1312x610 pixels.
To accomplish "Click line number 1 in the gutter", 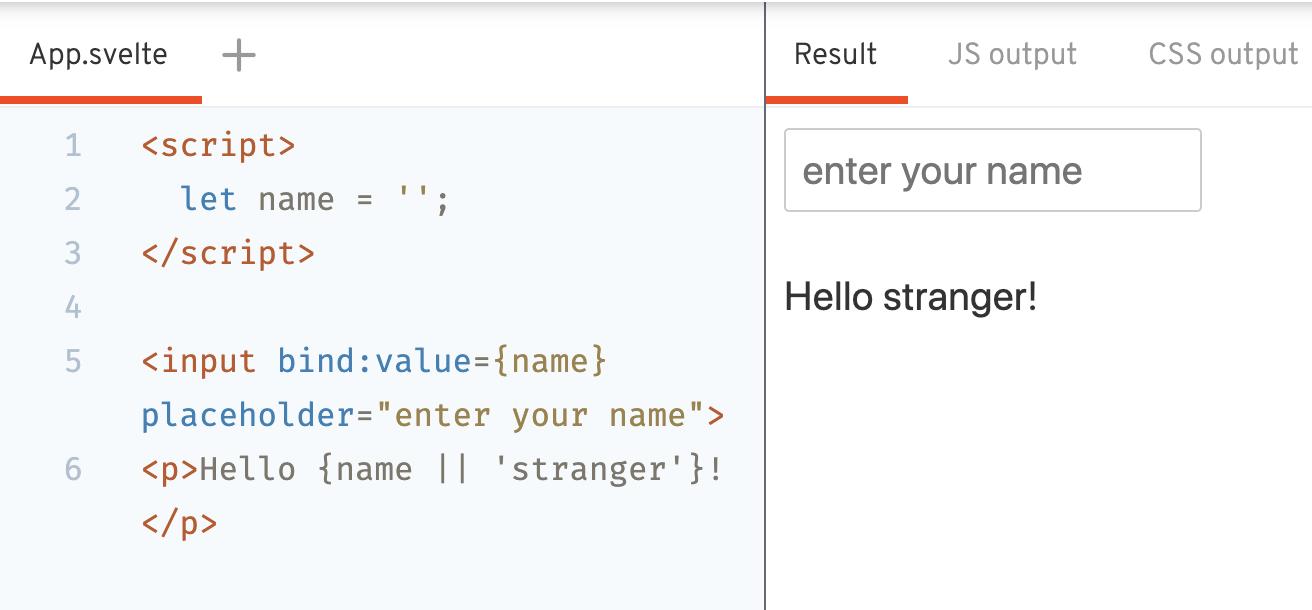I will pos(72,146).
